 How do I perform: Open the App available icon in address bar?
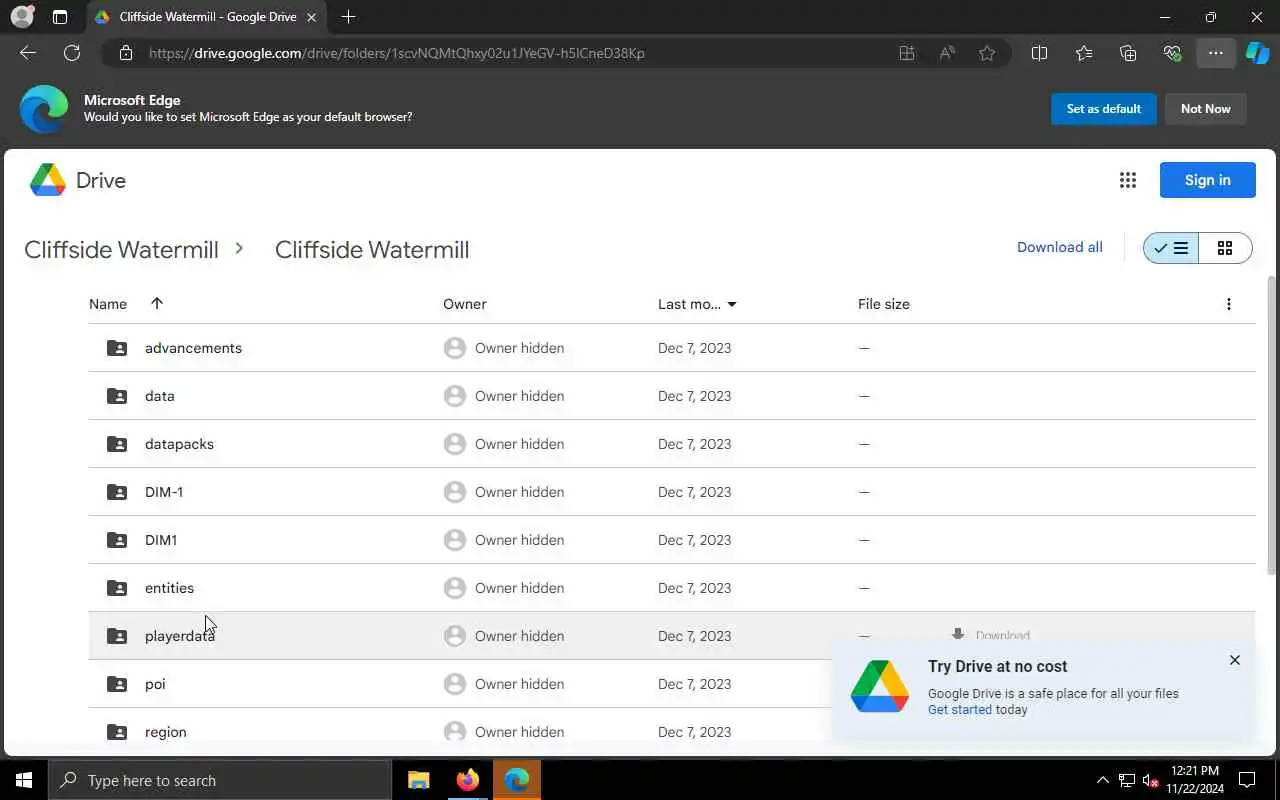click(x=907, y=53)
